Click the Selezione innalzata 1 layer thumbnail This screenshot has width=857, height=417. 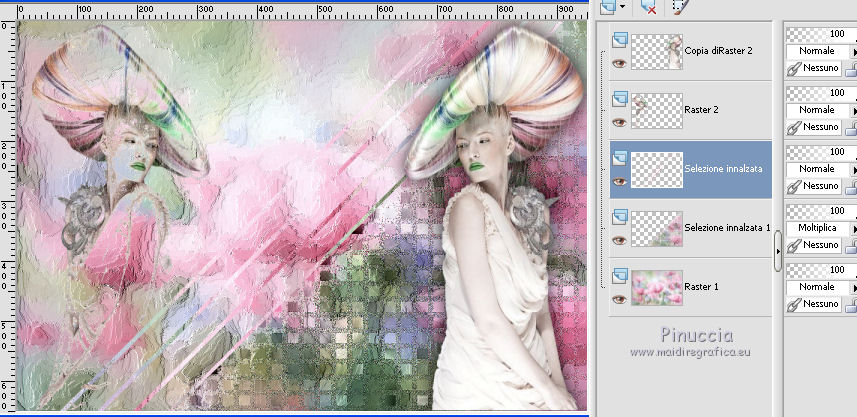coord(656,228)
